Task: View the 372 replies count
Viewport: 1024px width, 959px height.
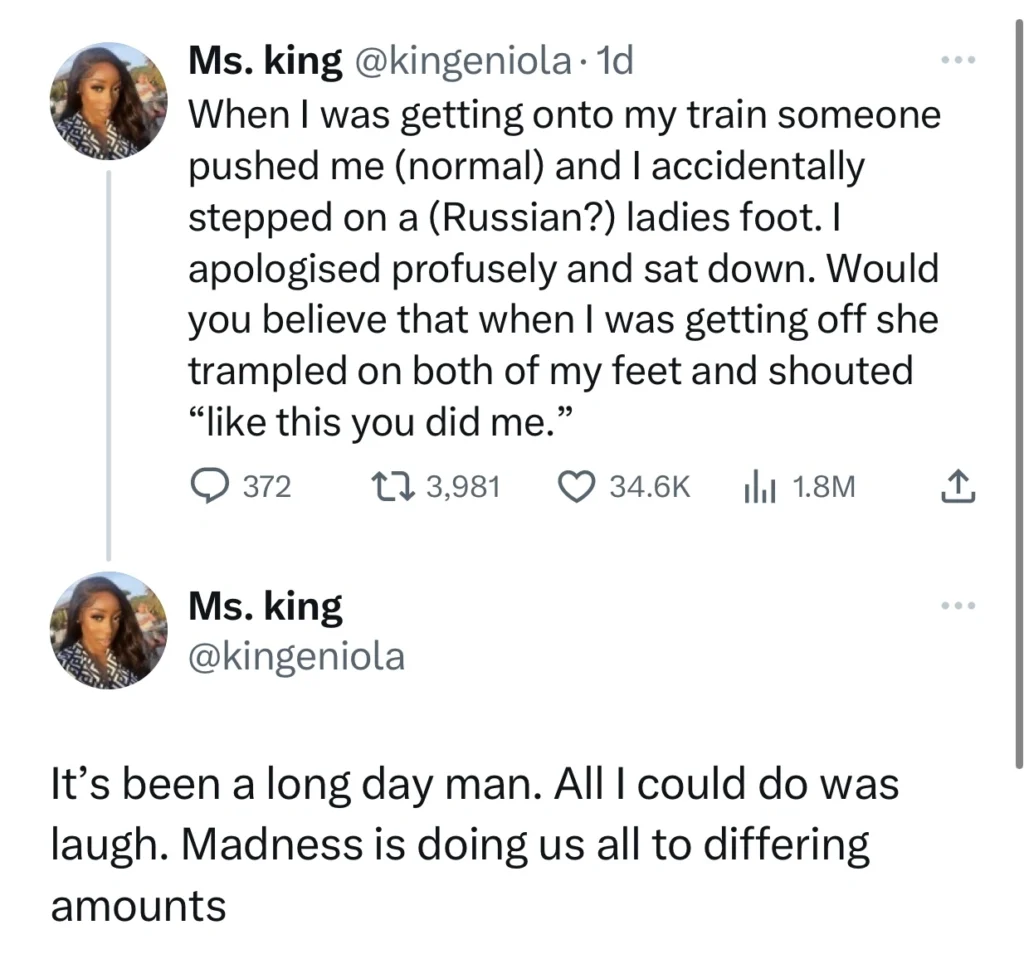Action: [268, 487]
